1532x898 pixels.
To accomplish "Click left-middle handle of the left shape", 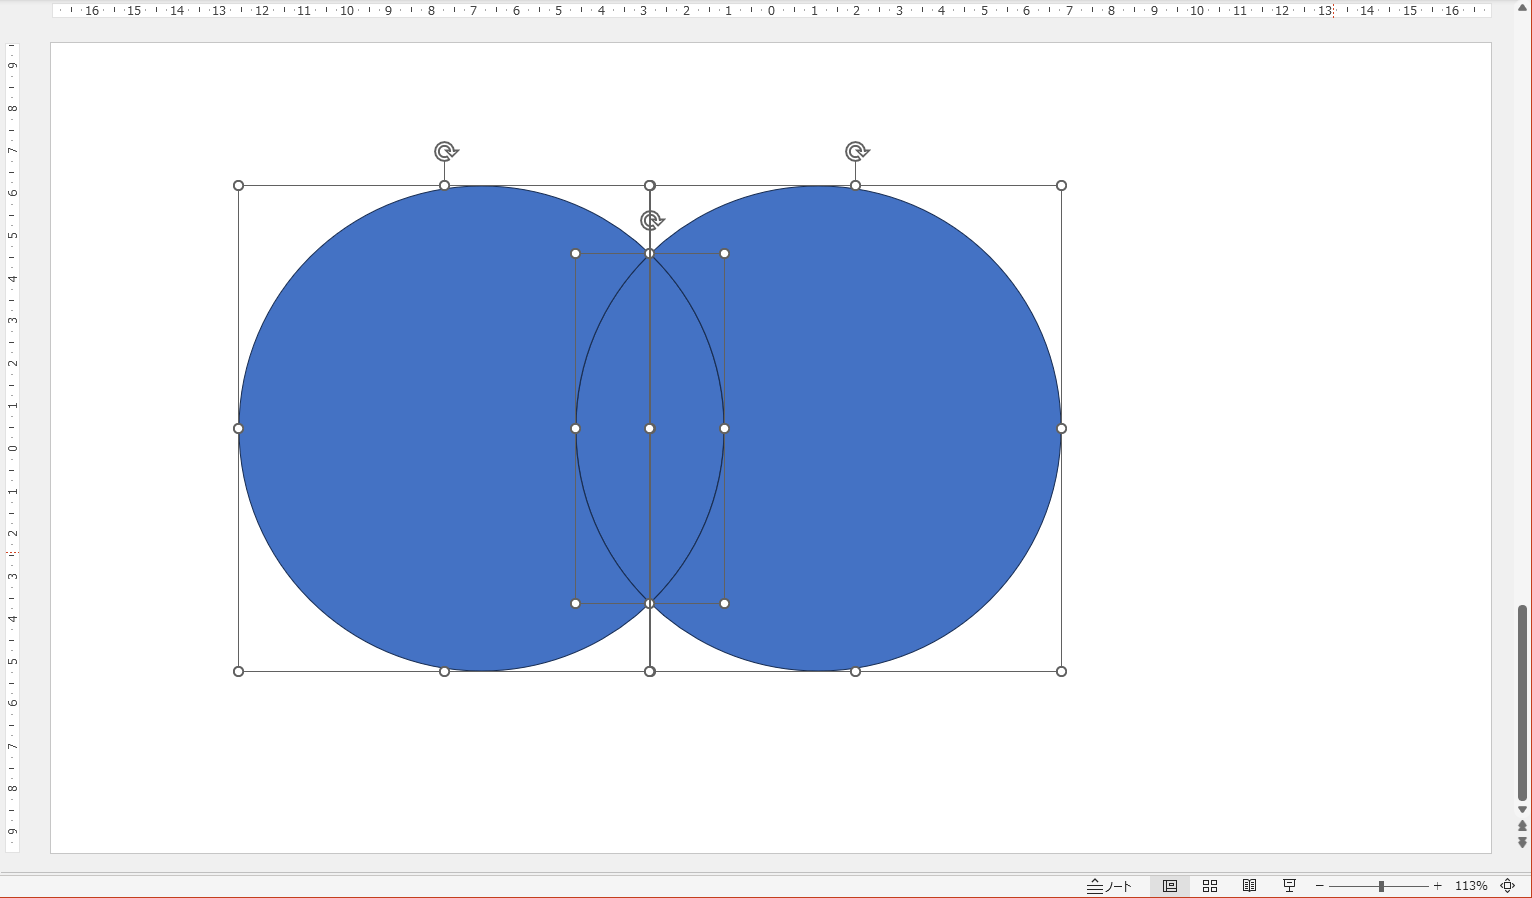I will click(x=238, y=428).
